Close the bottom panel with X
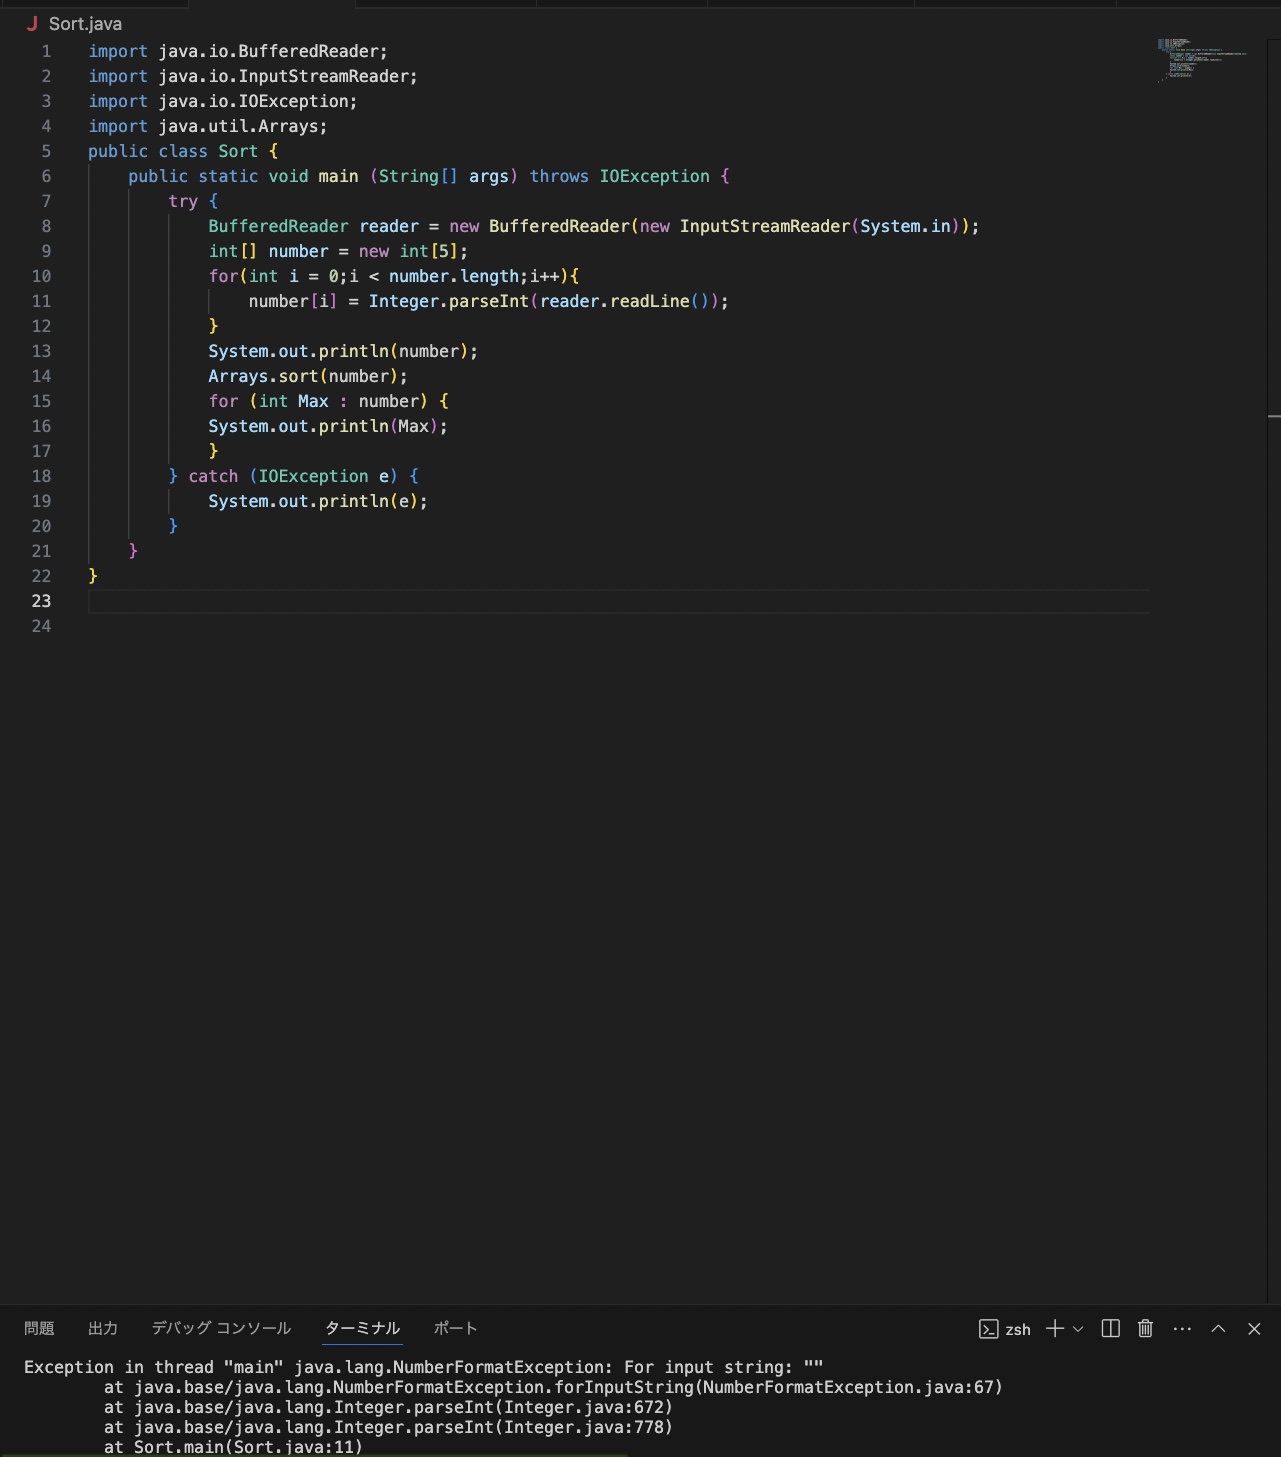Image resolution: width=1281 pixels, height=1457 pixels. click(x=1254, y=1328)
